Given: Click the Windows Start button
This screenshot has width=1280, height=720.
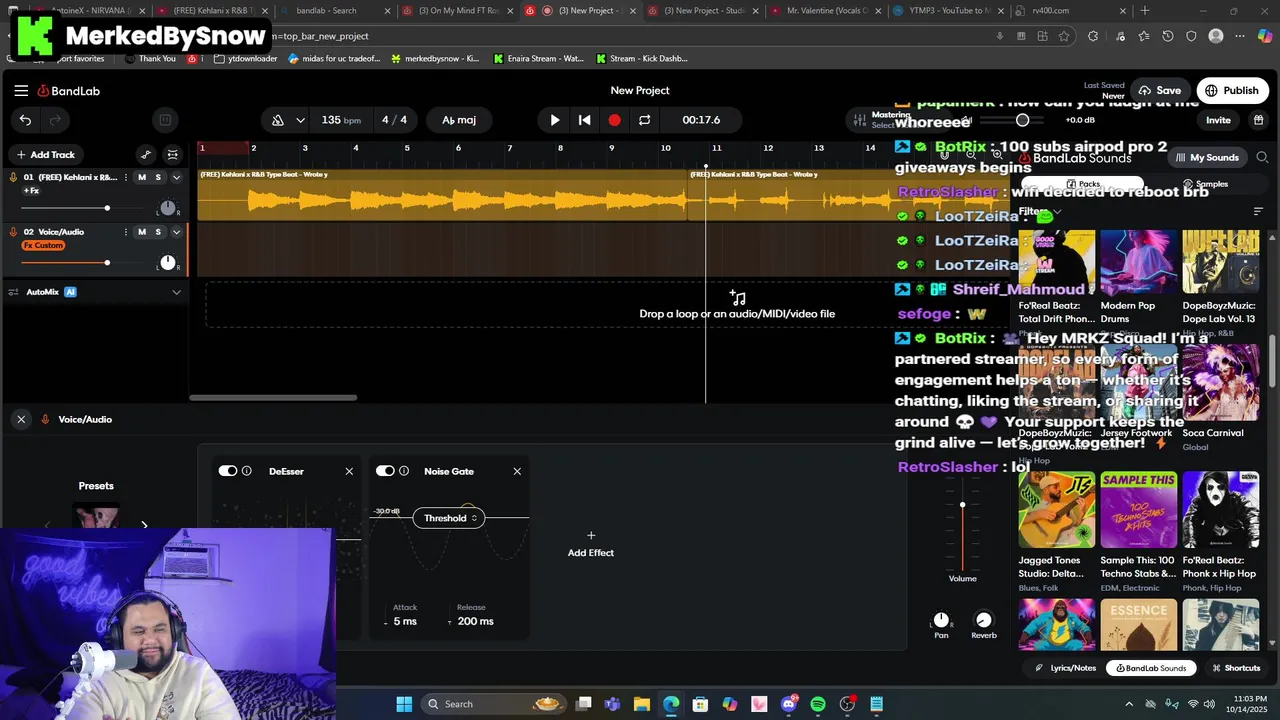Looking at the screenshot, I should 404,704.
